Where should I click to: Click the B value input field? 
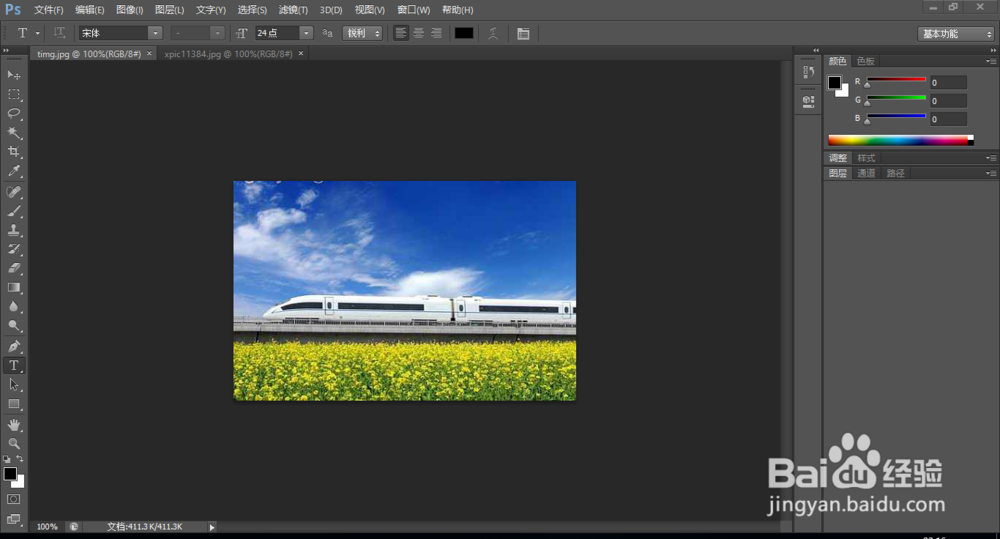click(x=948, y=119)
